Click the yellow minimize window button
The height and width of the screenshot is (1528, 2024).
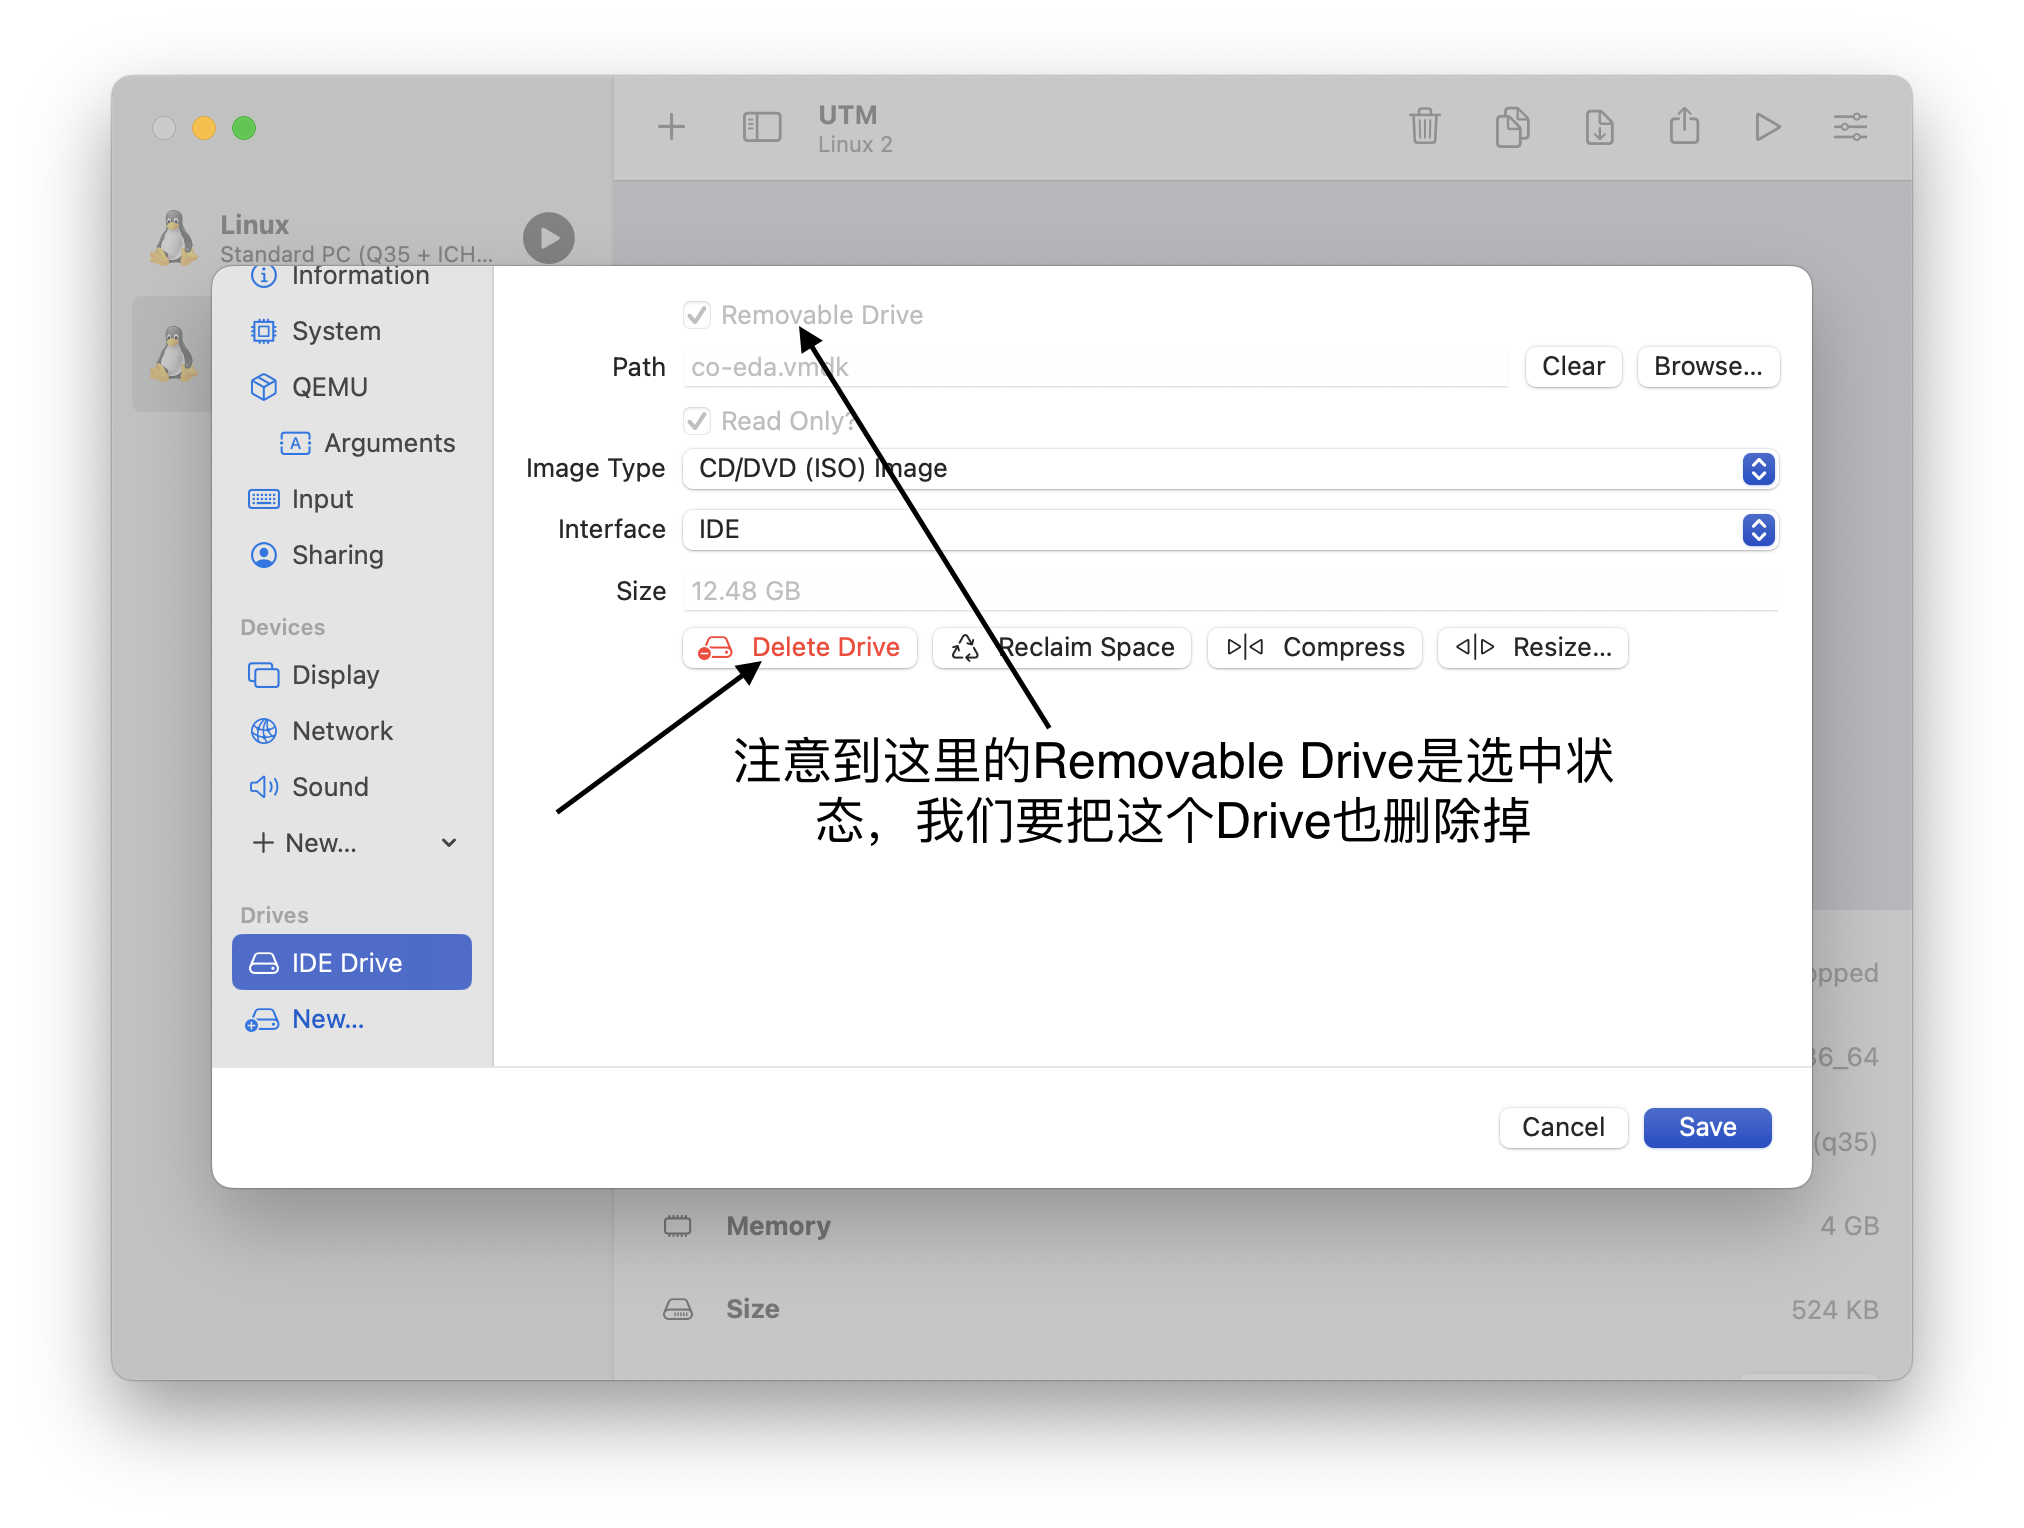click(x=204, y=128)
